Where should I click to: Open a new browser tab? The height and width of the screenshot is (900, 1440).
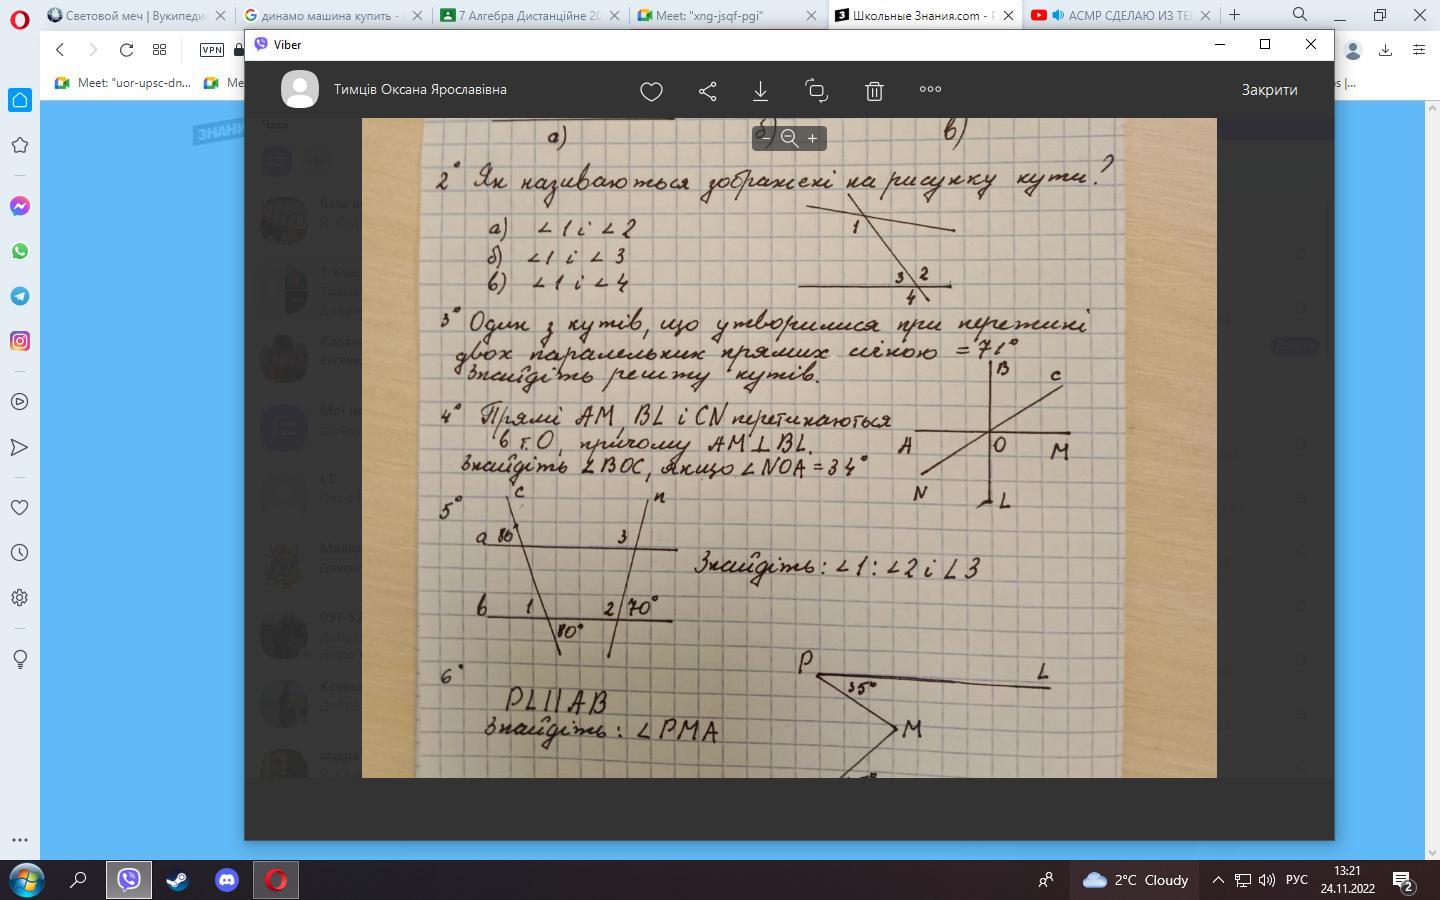click(x=1234, y=15)
